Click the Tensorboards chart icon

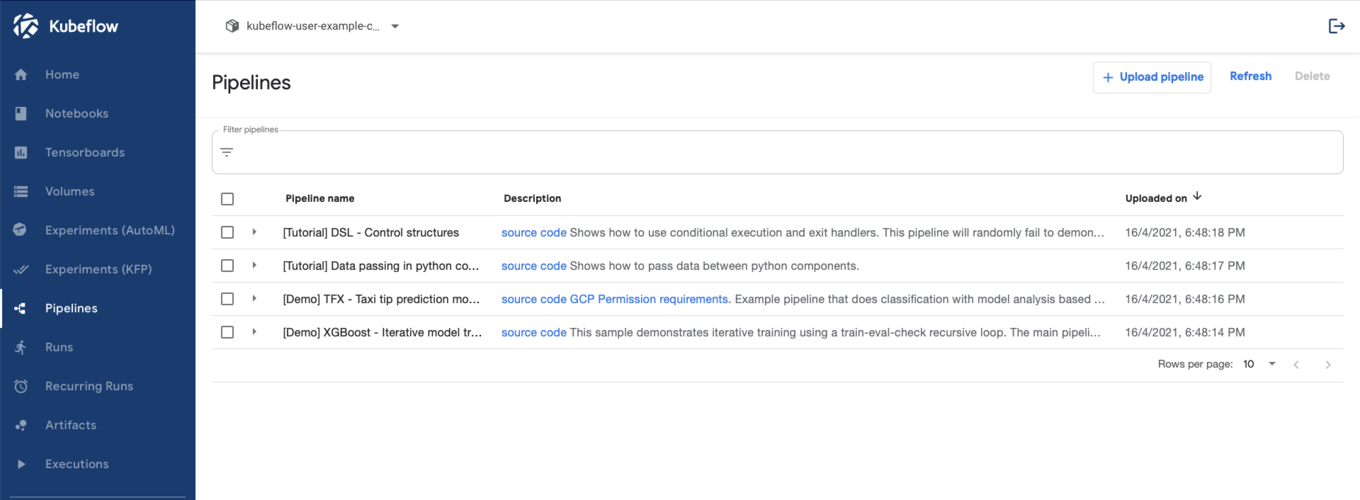coord(21,153)
